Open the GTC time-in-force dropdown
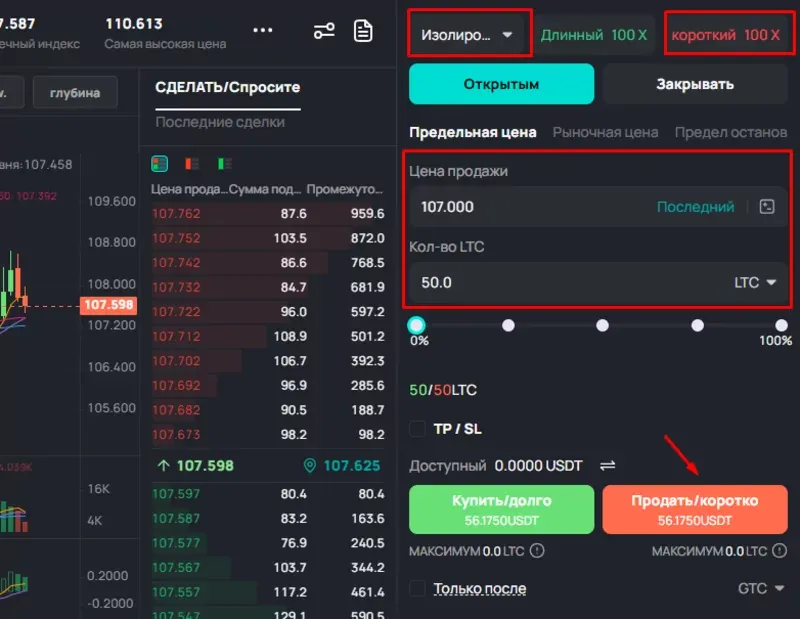The width and height of the screenshot is (800, 619). (x=761, y=588)
